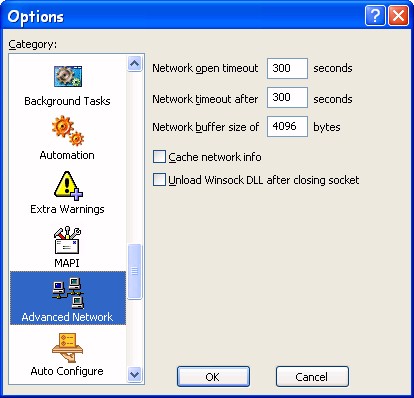The image size is (414, 398).
Task: Open the Automation gears icon
Action: click(68, 131)
